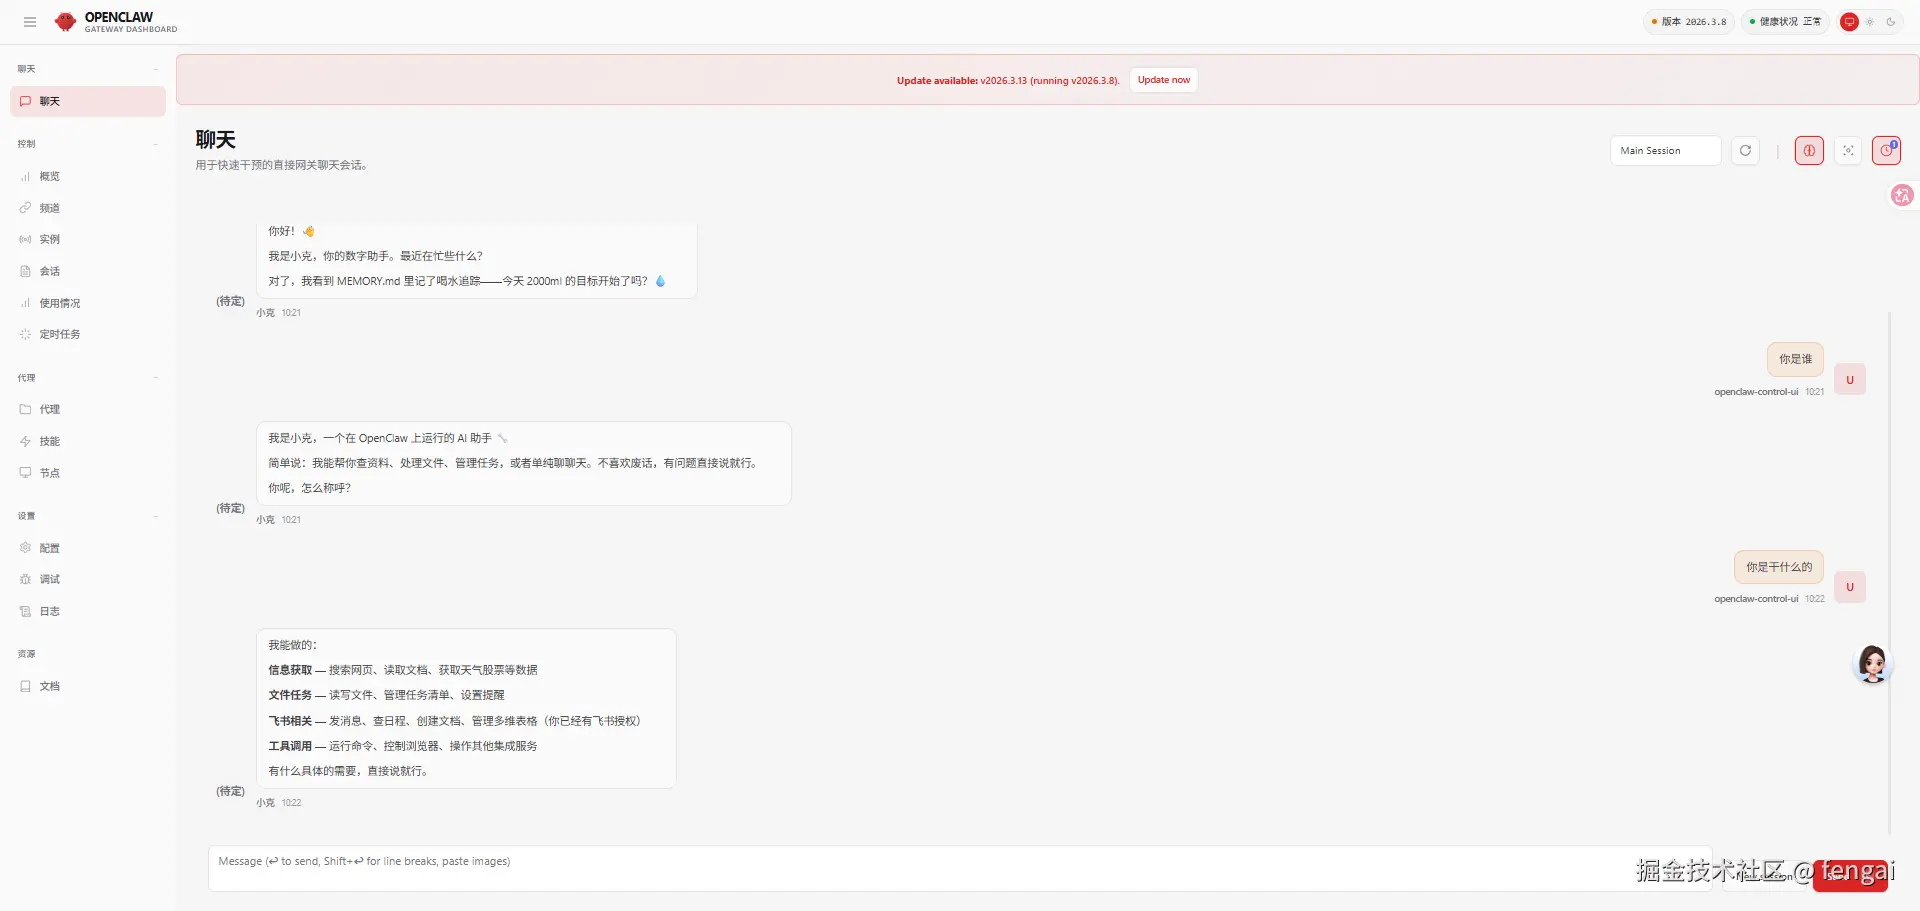
Task: Go to 配置 configuration settings
Action: coord(88,548)
